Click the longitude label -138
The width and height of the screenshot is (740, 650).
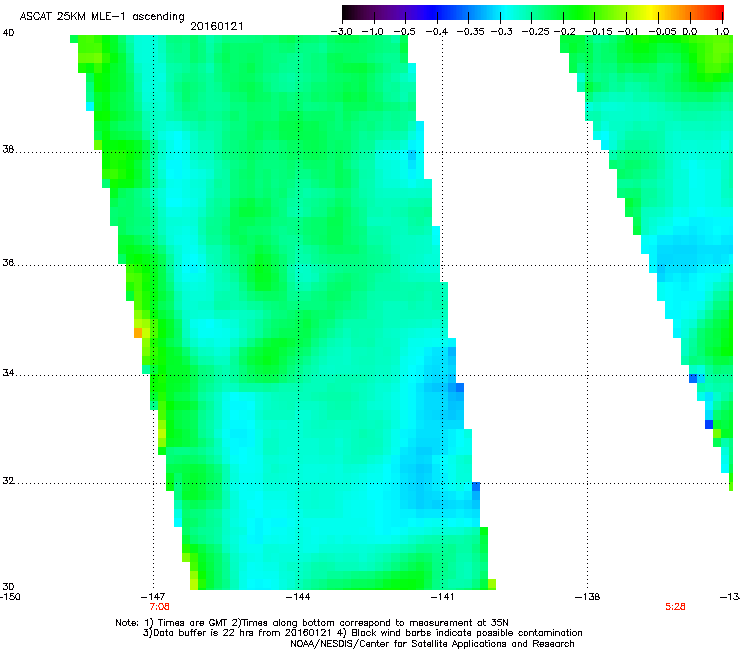coord(588,597)
